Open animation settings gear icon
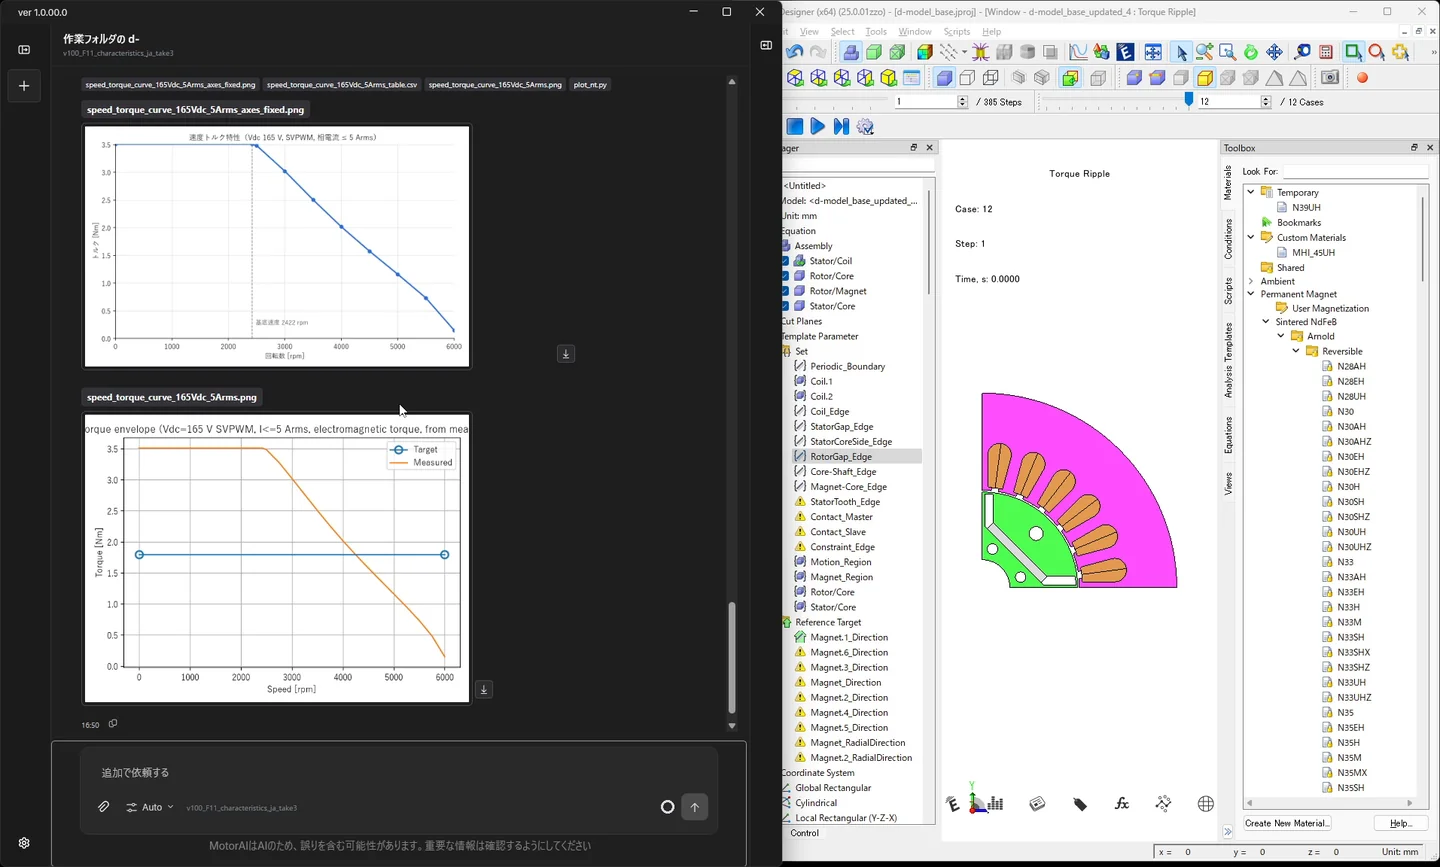 [x=866, y=126]
